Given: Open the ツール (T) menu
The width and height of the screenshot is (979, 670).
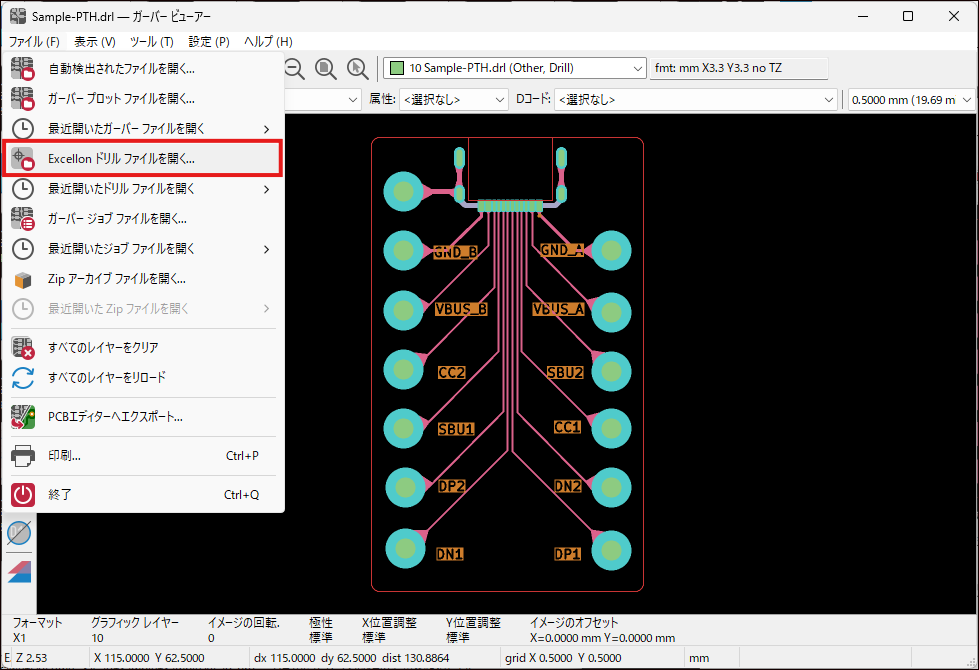Looking at the screenshot, I should click(x=151, y=42).
